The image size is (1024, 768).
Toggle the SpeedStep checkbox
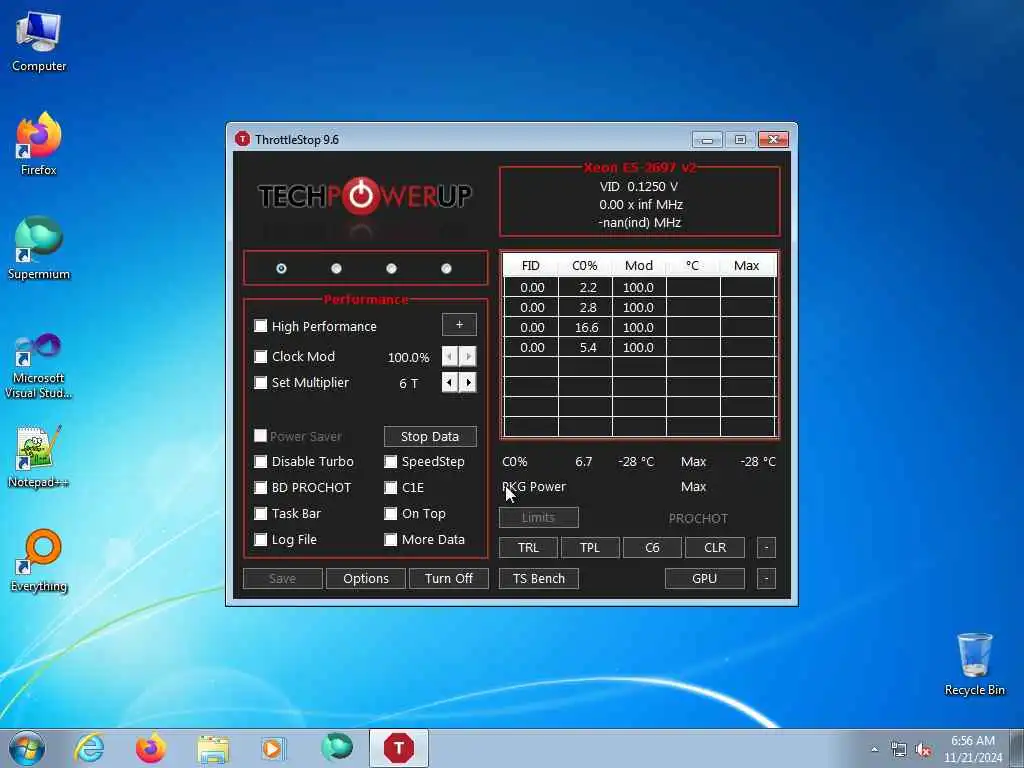[x=391, y=461]
